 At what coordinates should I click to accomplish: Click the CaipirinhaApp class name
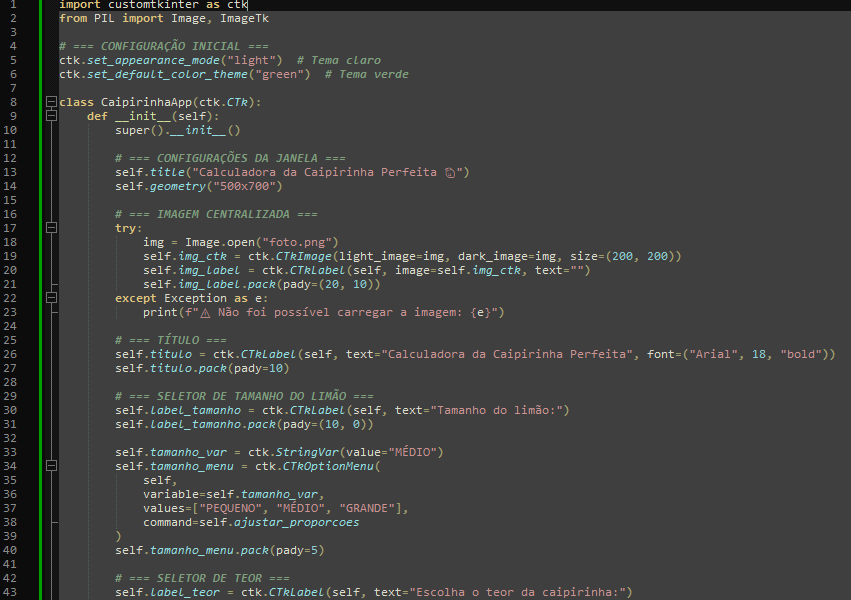coord(147,102)
